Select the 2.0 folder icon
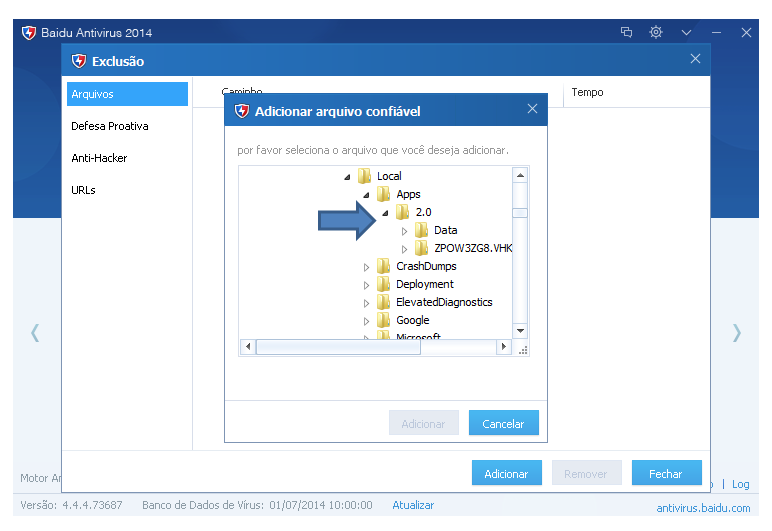 (x=403, y=212)
